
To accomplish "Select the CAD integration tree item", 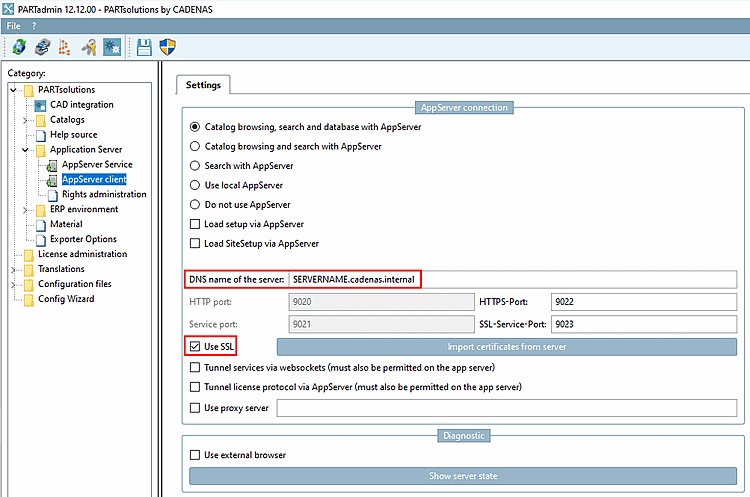I will pos(82,105).
